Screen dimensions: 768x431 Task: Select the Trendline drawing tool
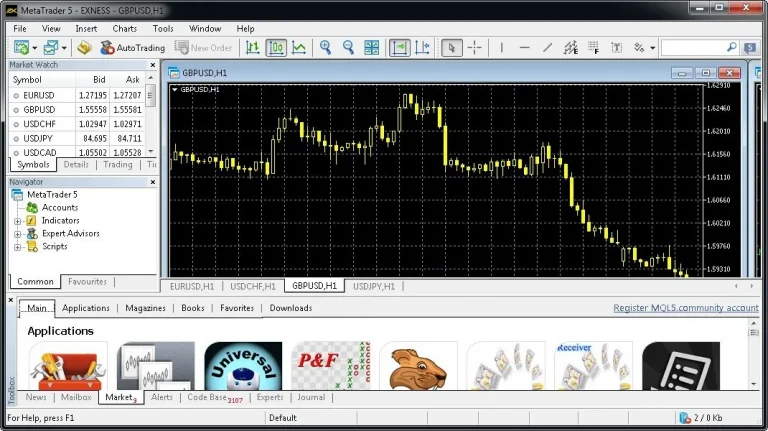pyautogui.click(x=548, y=48)
